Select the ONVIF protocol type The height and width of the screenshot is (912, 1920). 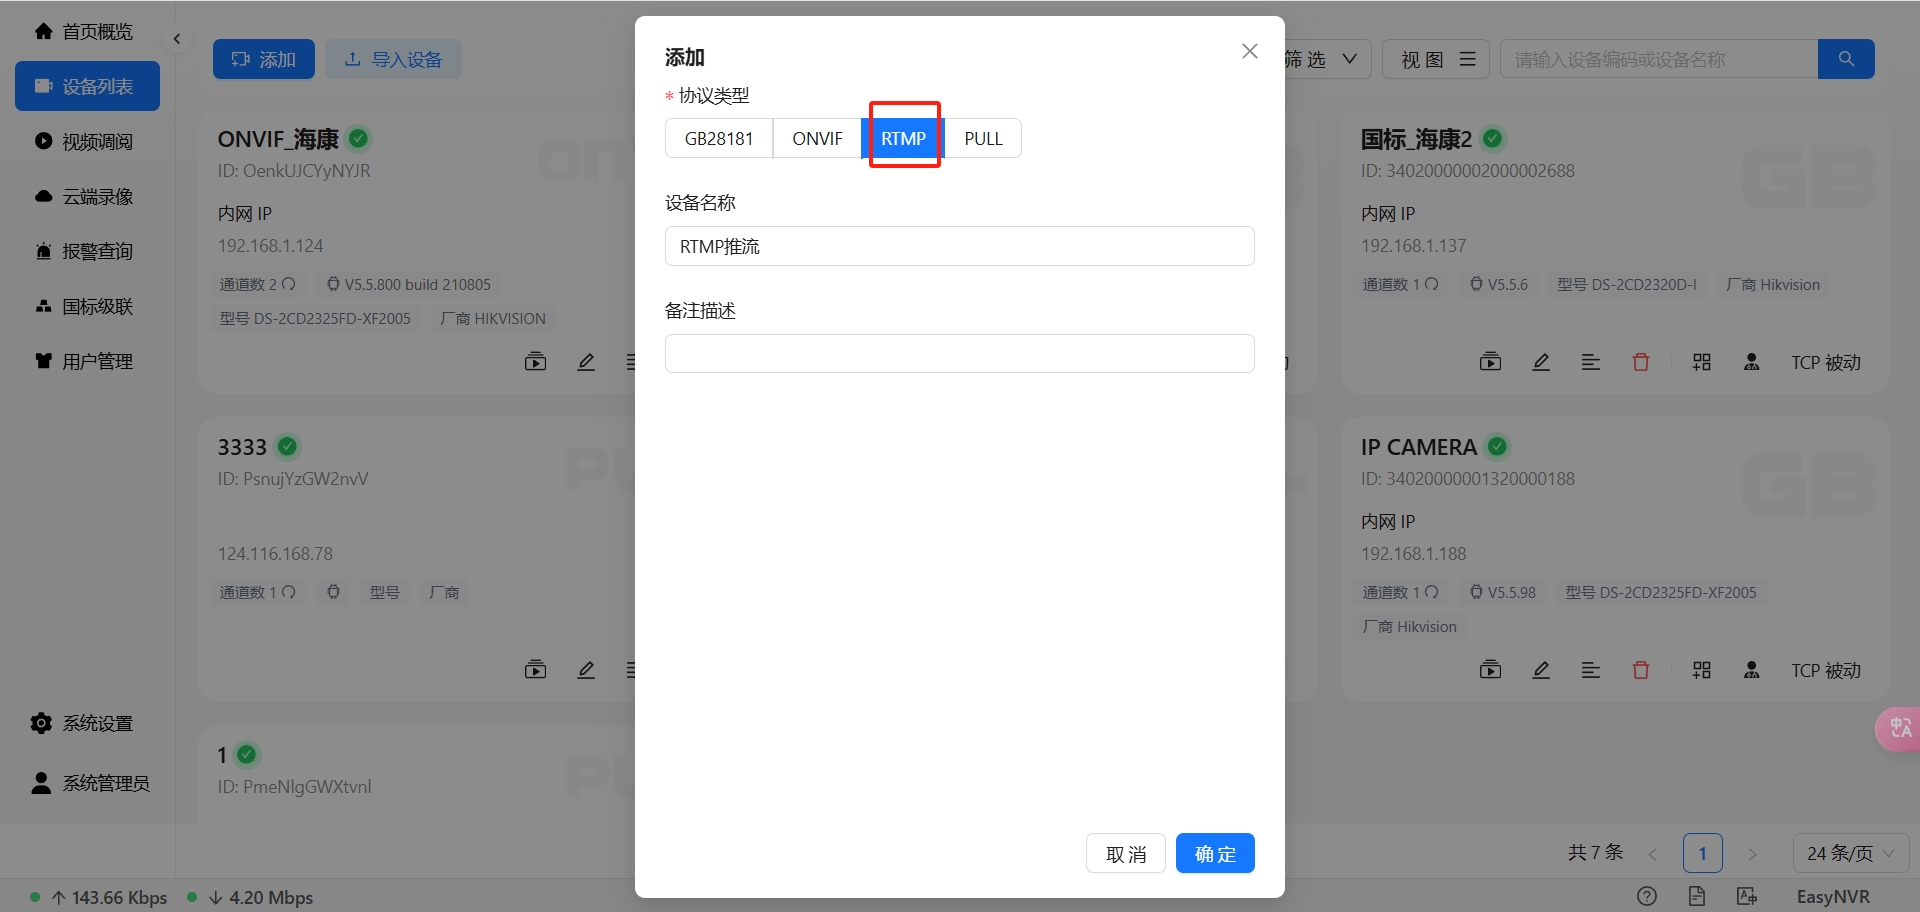coord(817,138)
